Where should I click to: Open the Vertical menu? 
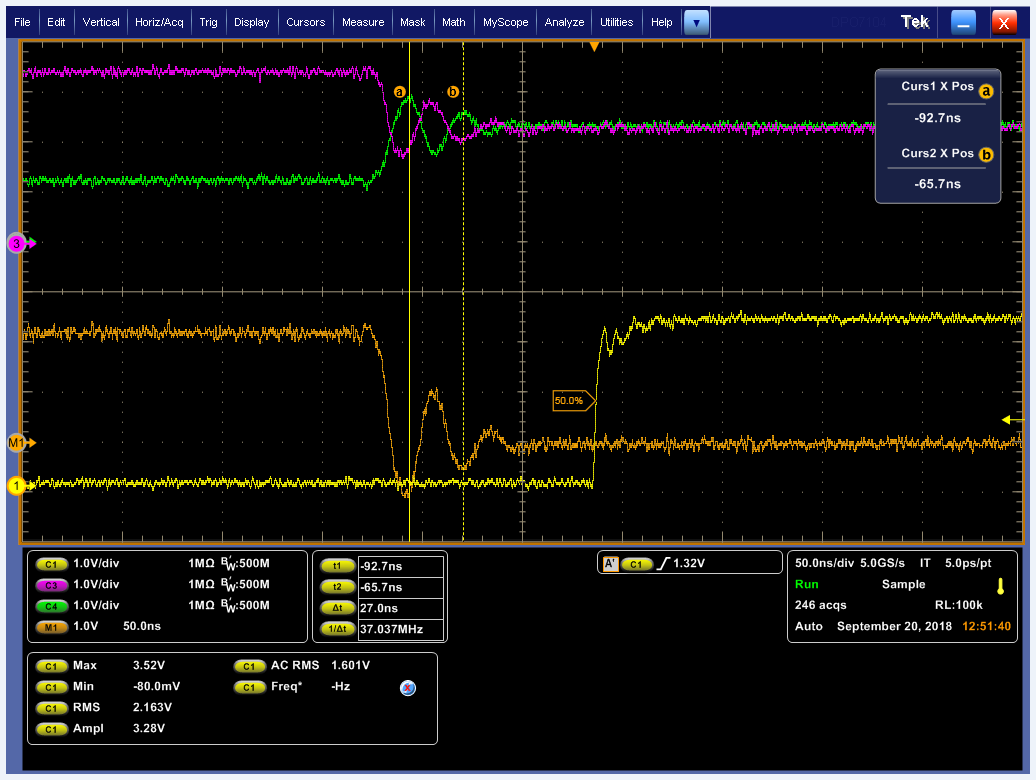[101, 22]
